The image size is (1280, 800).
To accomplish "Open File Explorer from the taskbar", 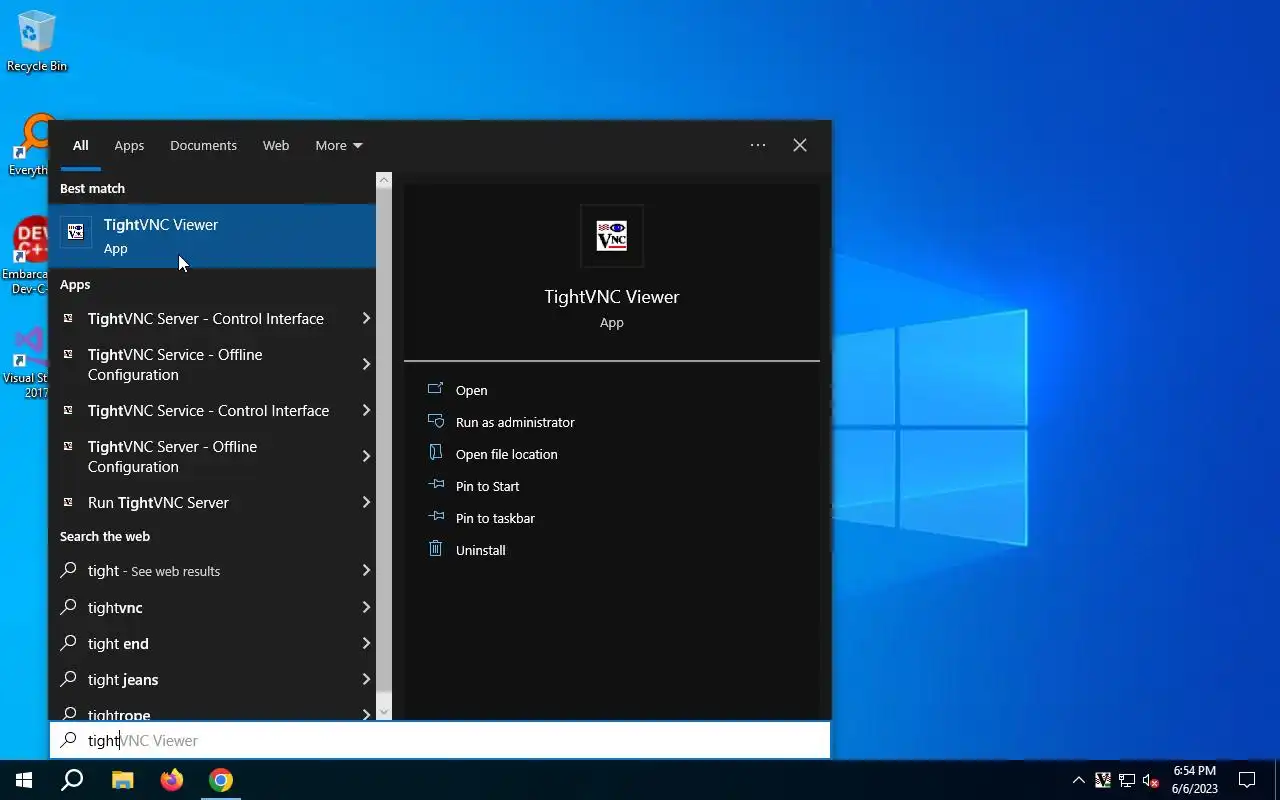I will click(x=122, y=780).
